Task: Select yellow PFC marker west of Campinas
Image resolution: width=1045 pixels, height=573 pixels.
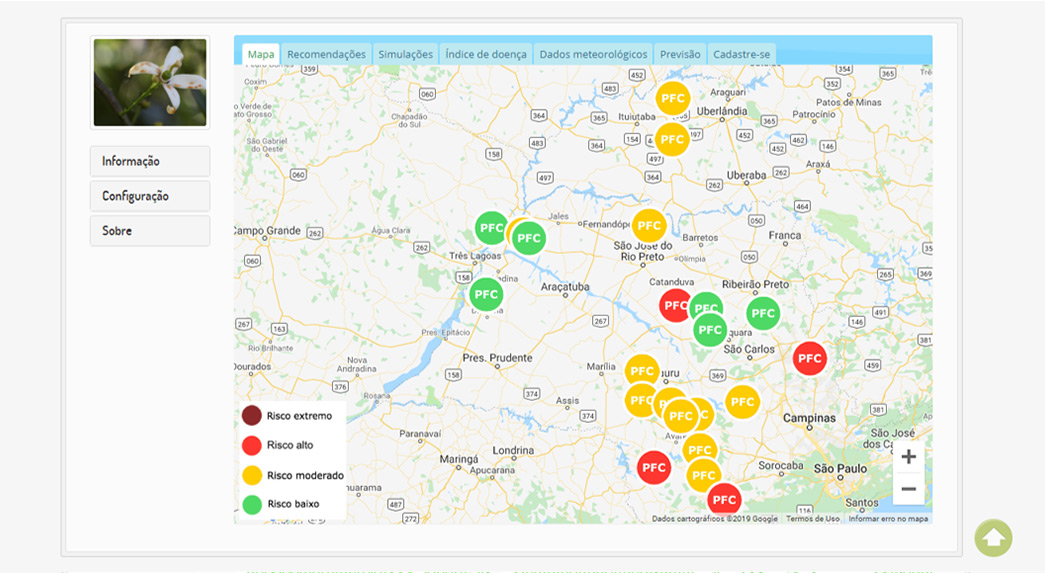Action: (x=742, y=402)
